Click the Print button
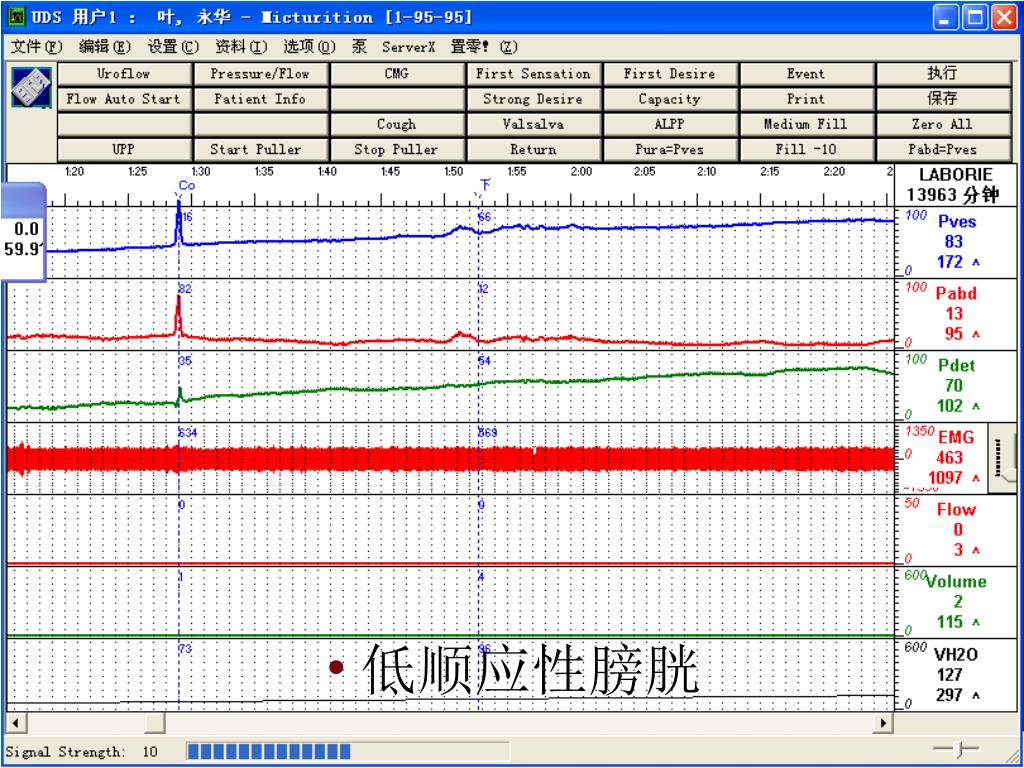The height and width of the screenshot is (768, 1024). (807, 99)
